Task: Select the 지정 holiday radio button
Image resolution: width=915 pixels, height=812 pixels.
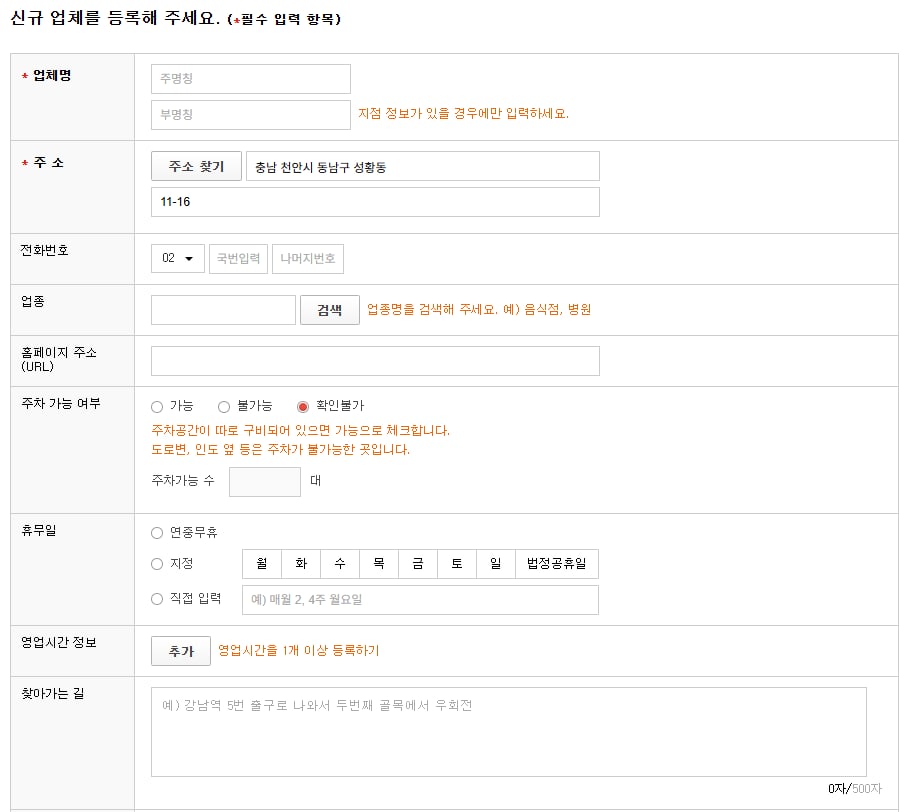Action: [x=157, y=564]
